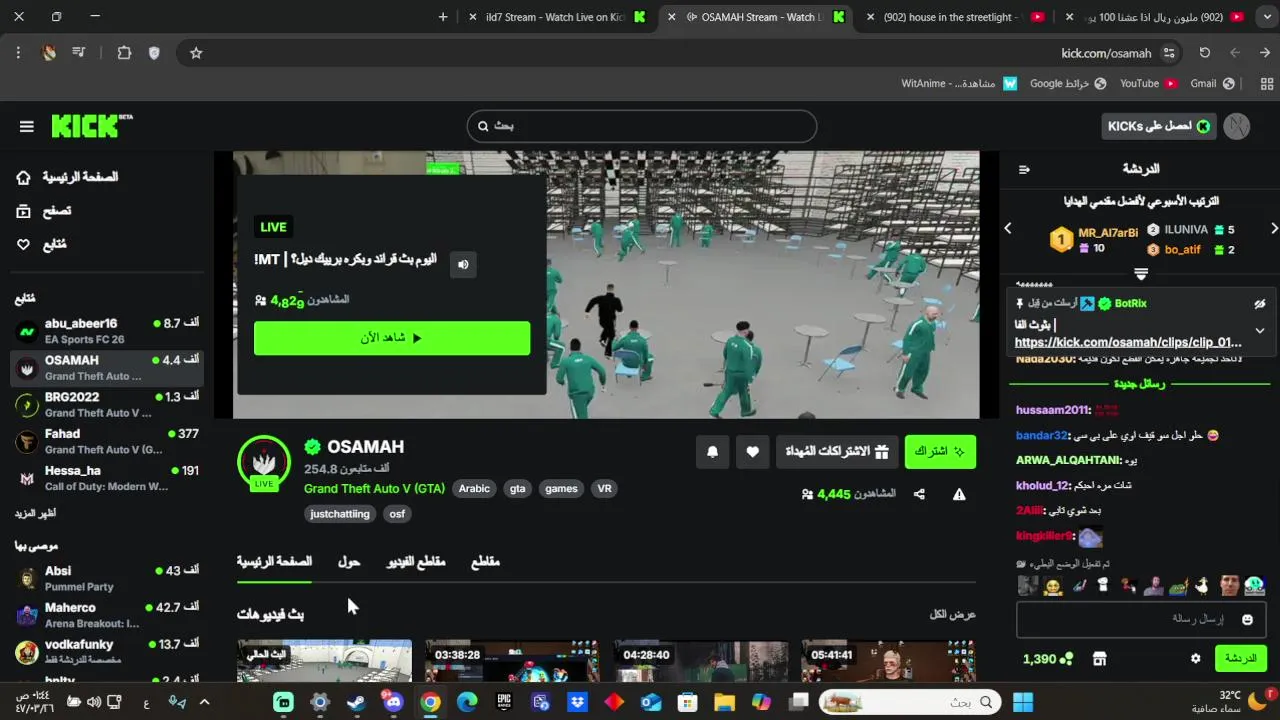1280x720 pixels.
Task: Hide the pinned BotRix message
Action: point(1260,304)
